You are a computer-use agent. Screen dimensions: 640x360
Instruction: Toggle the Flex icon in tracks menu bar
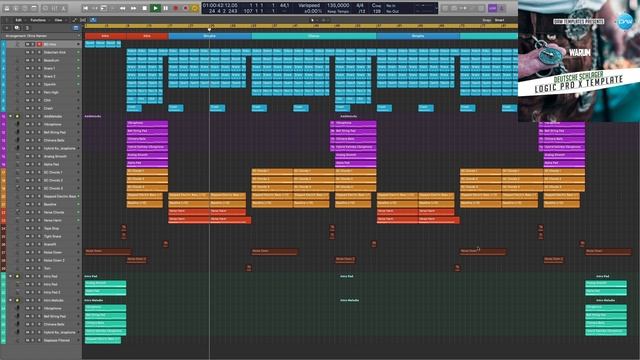pos(83,20)
